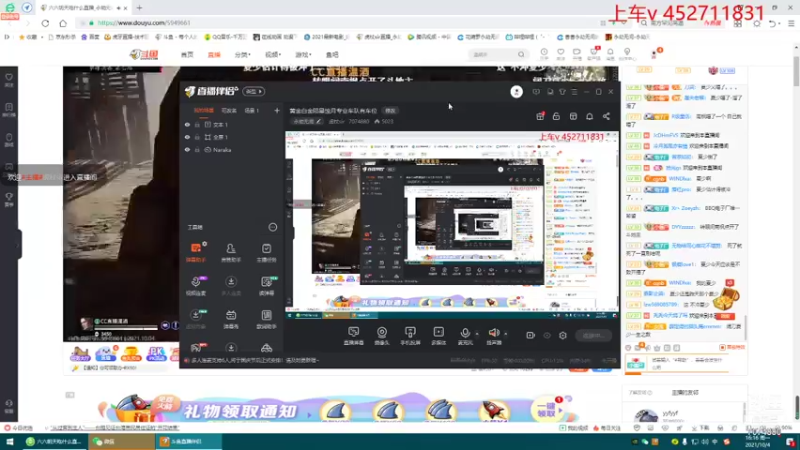The width and height of the screenshot is (800, 450).
Task: Click the 修改 button beside the stream title
Action: 390,111
